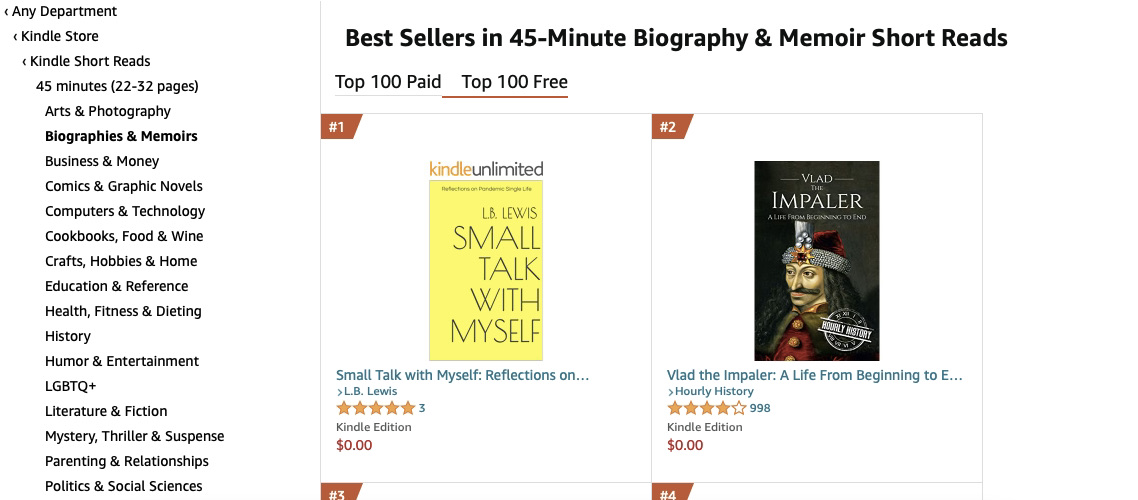Browse the Arts & Photography category
This screenshot has height=500, width=1138.
point(108,111)
